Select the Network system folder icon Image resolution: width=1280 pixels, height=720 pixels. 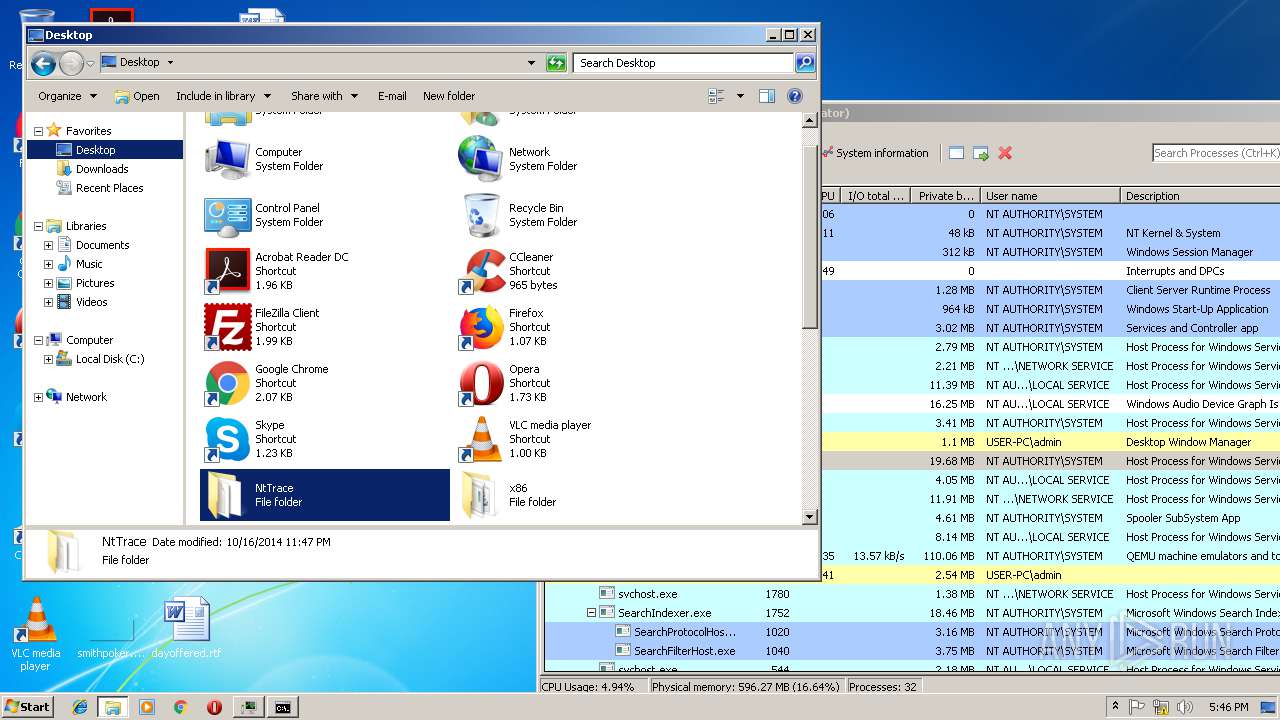coord(481,158)
